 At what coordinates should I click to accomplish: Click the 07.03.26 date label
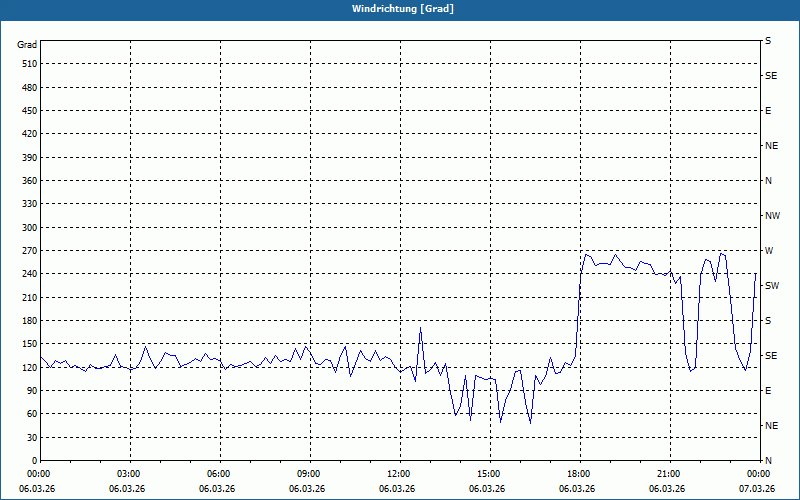click(x=757, y=489)
